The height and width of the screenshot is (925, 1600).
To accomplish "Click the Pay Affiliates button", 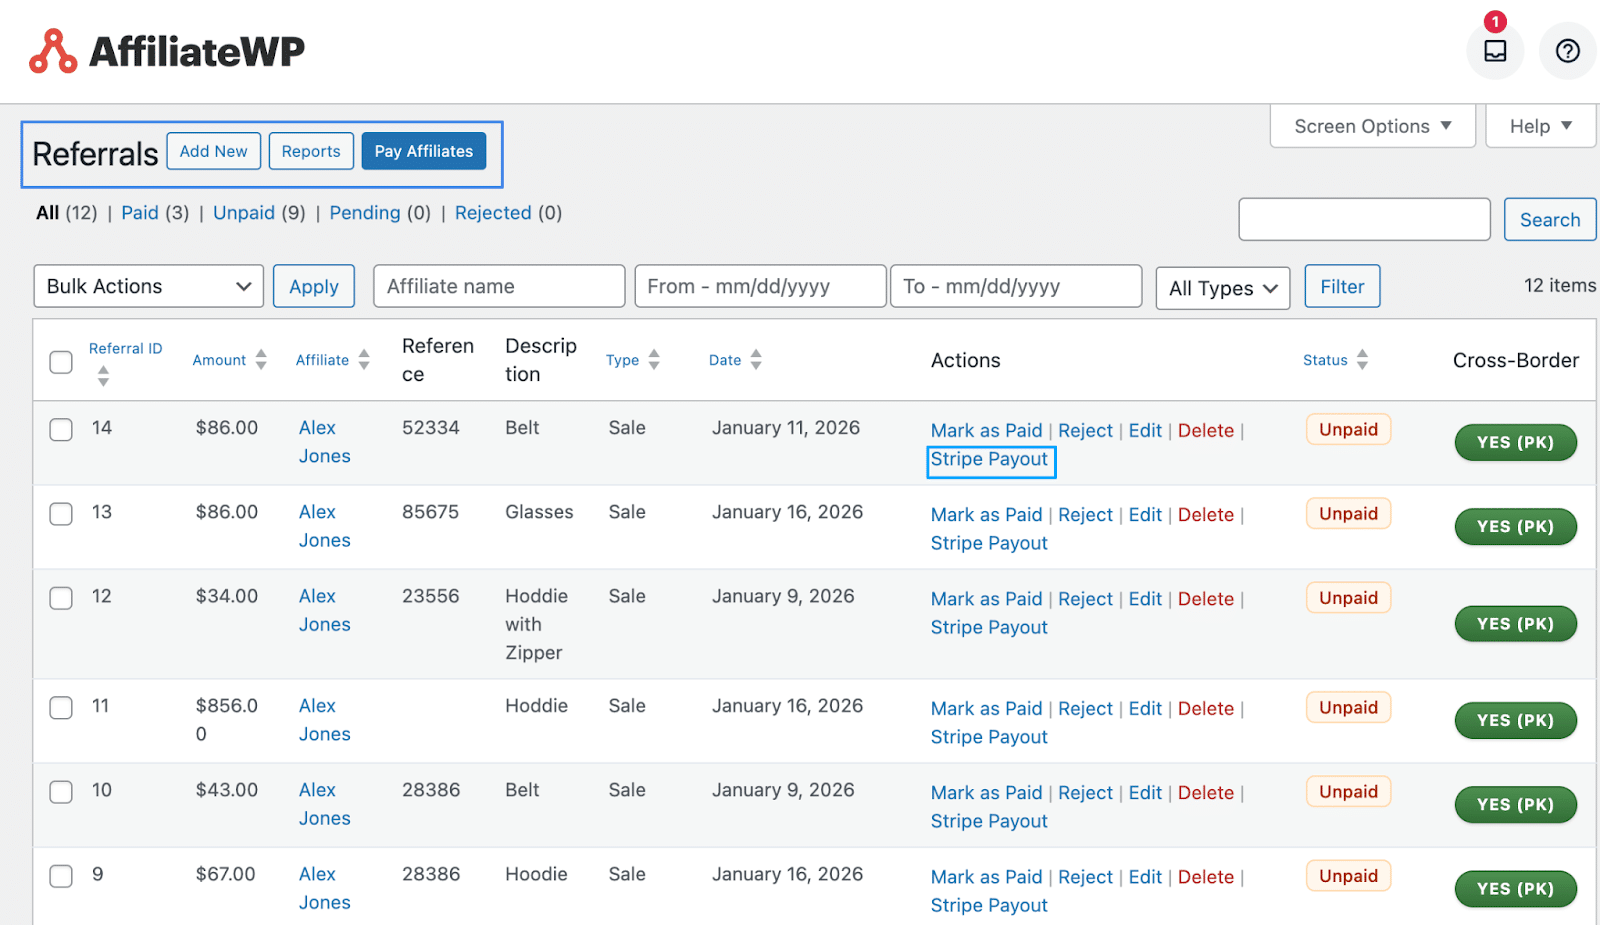I will click(424, 151).
